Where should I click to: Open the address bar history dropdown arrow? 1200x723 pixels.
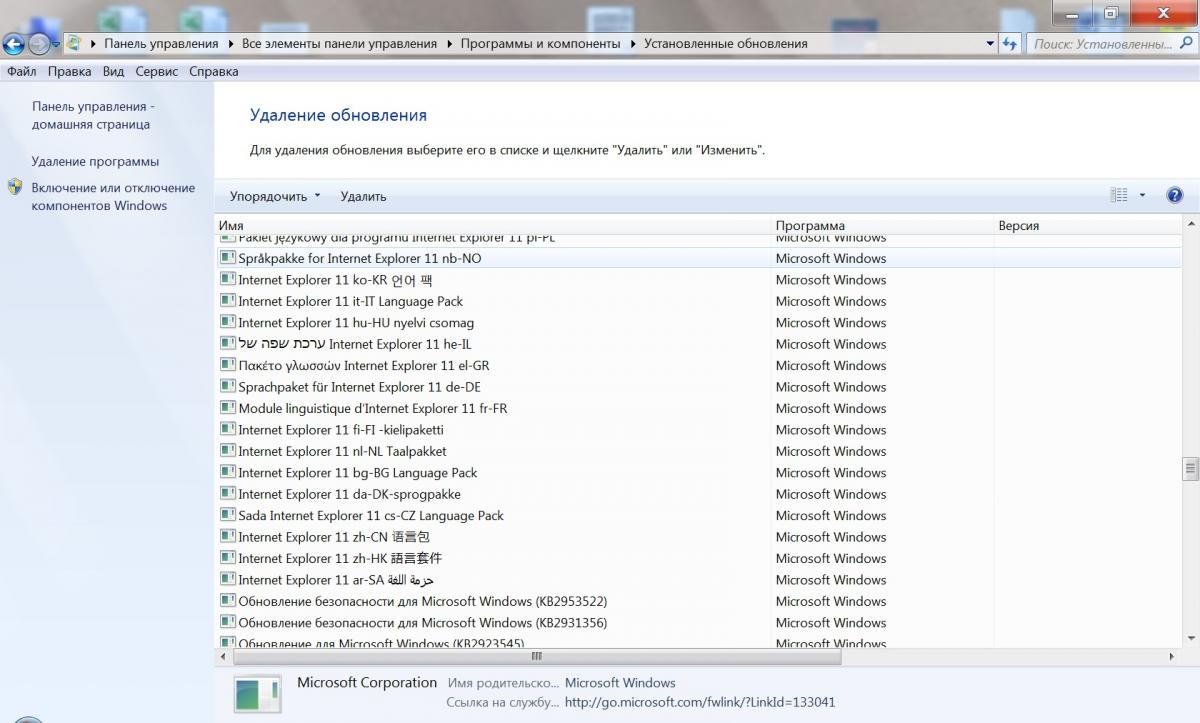(x=990, y=44)
